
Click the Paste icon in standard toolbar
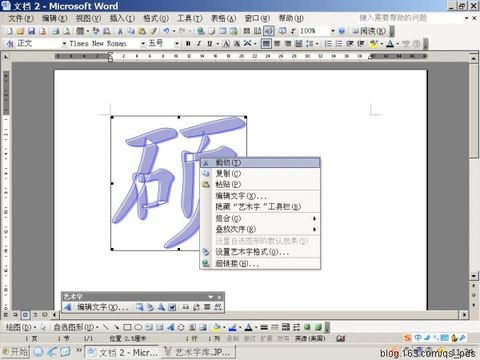pyautogui.click(x=142, y=31)
